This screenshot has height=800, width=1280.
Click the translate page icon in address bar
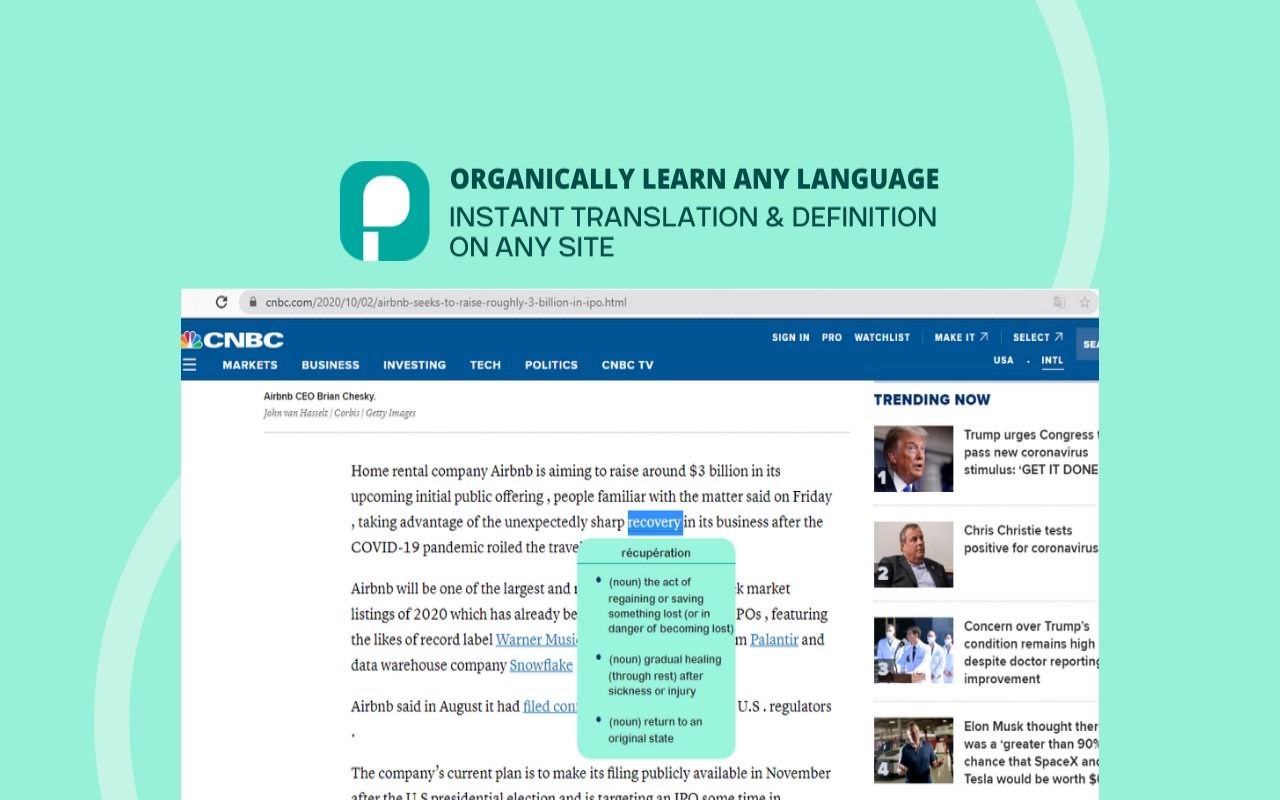1059,302
